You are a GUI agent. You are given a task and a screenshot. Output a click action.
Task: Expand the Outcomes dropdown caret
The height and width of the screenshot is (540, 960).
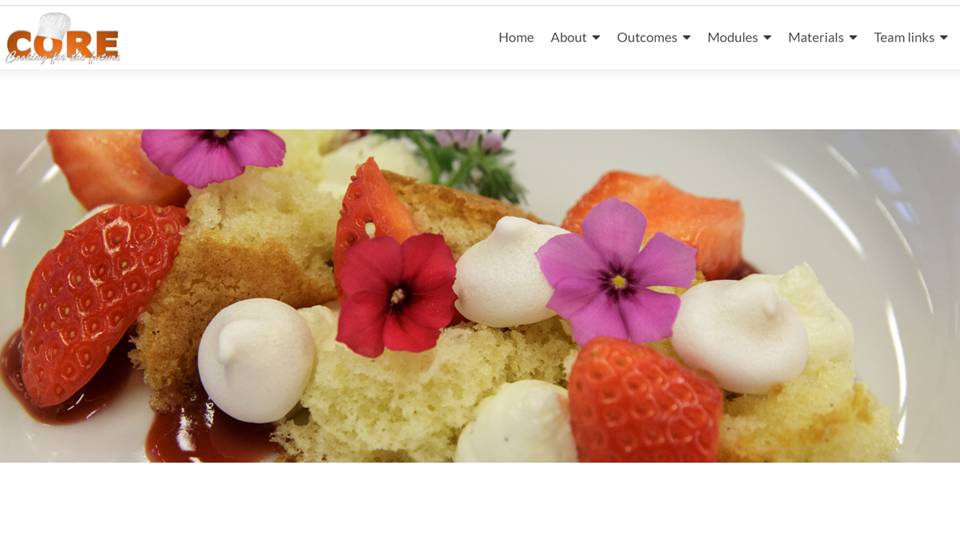687,38
